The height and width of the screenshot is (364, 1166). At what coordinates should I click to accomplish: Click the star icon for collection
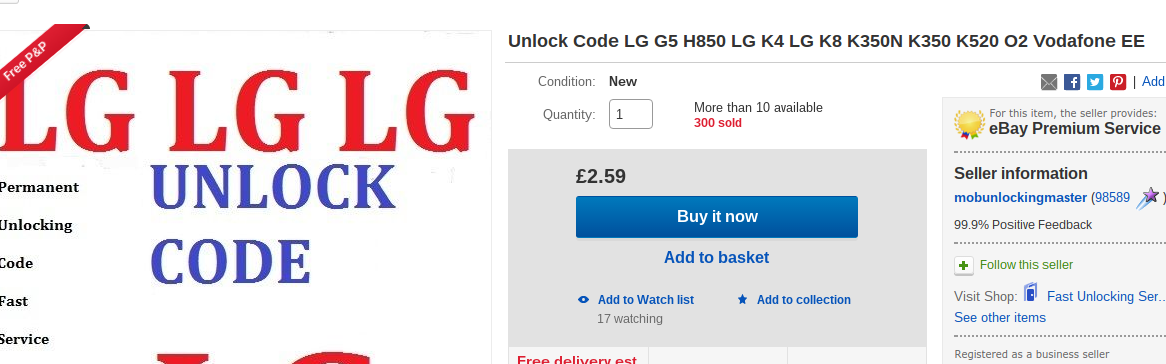tap(742, 300)
